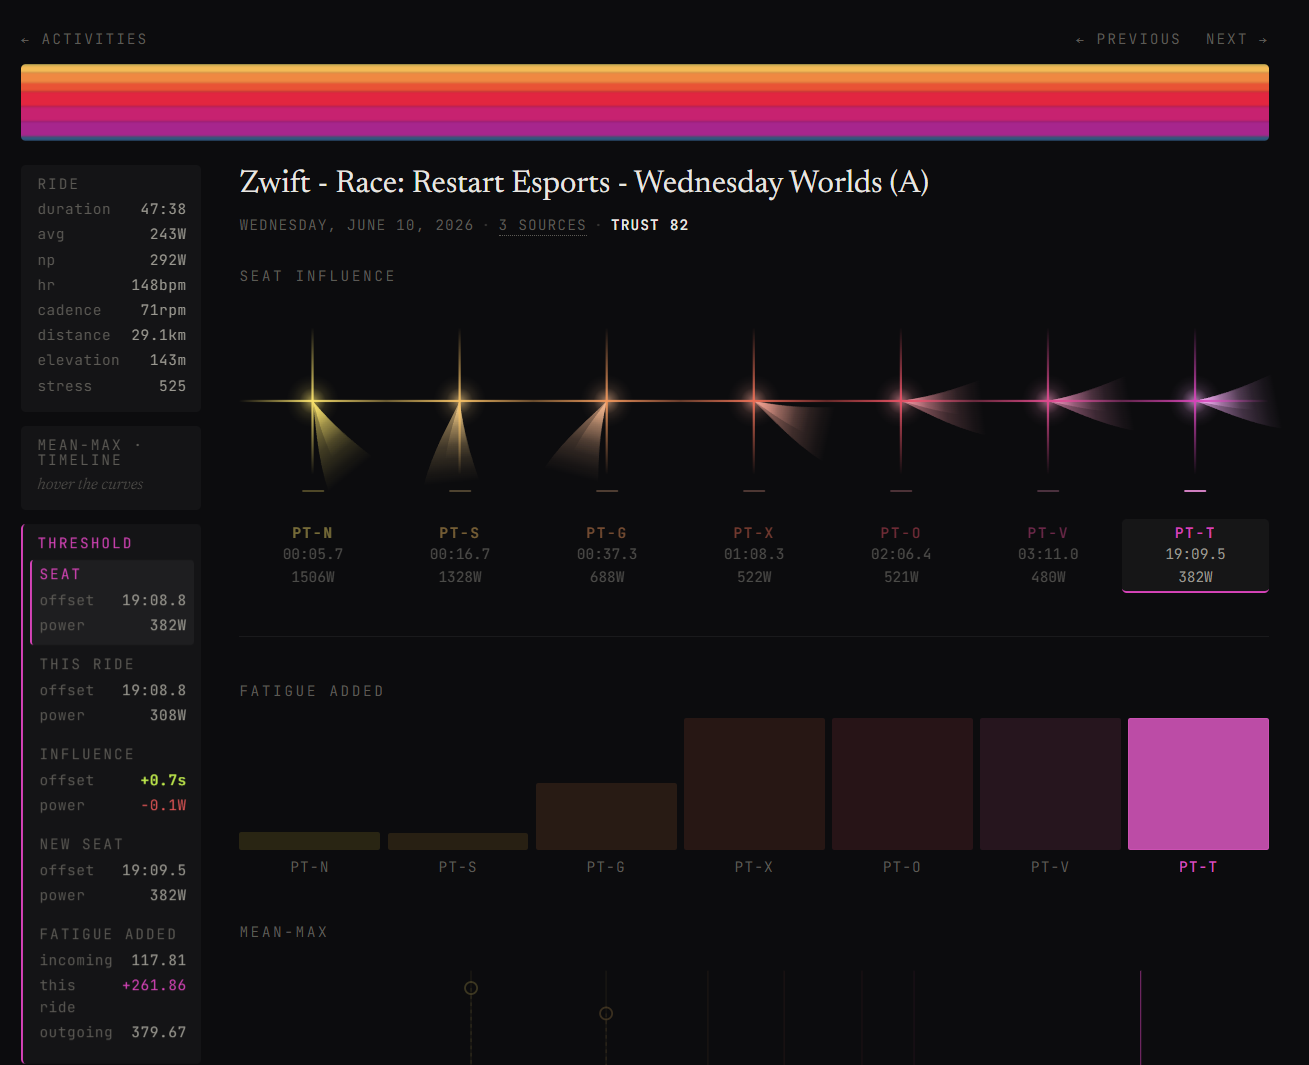Viewport: 1309px width, 1065px height.
Task: Click the magenta vertical line in Mean-Max chart
Action: point(1140,1017)
